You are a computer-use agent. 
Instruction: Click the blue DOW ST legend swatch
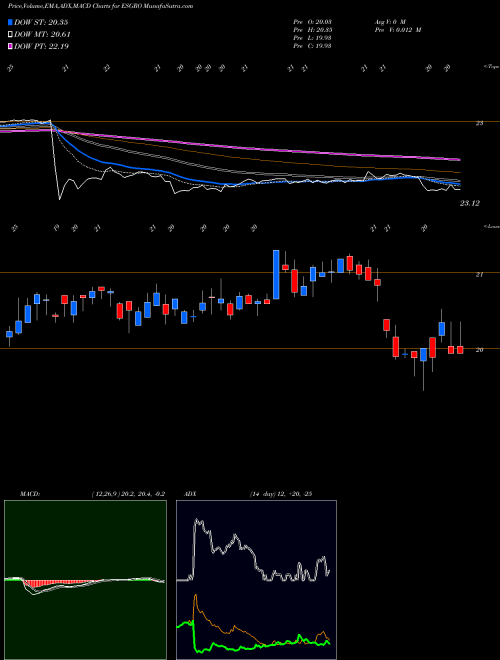[10, 22]
